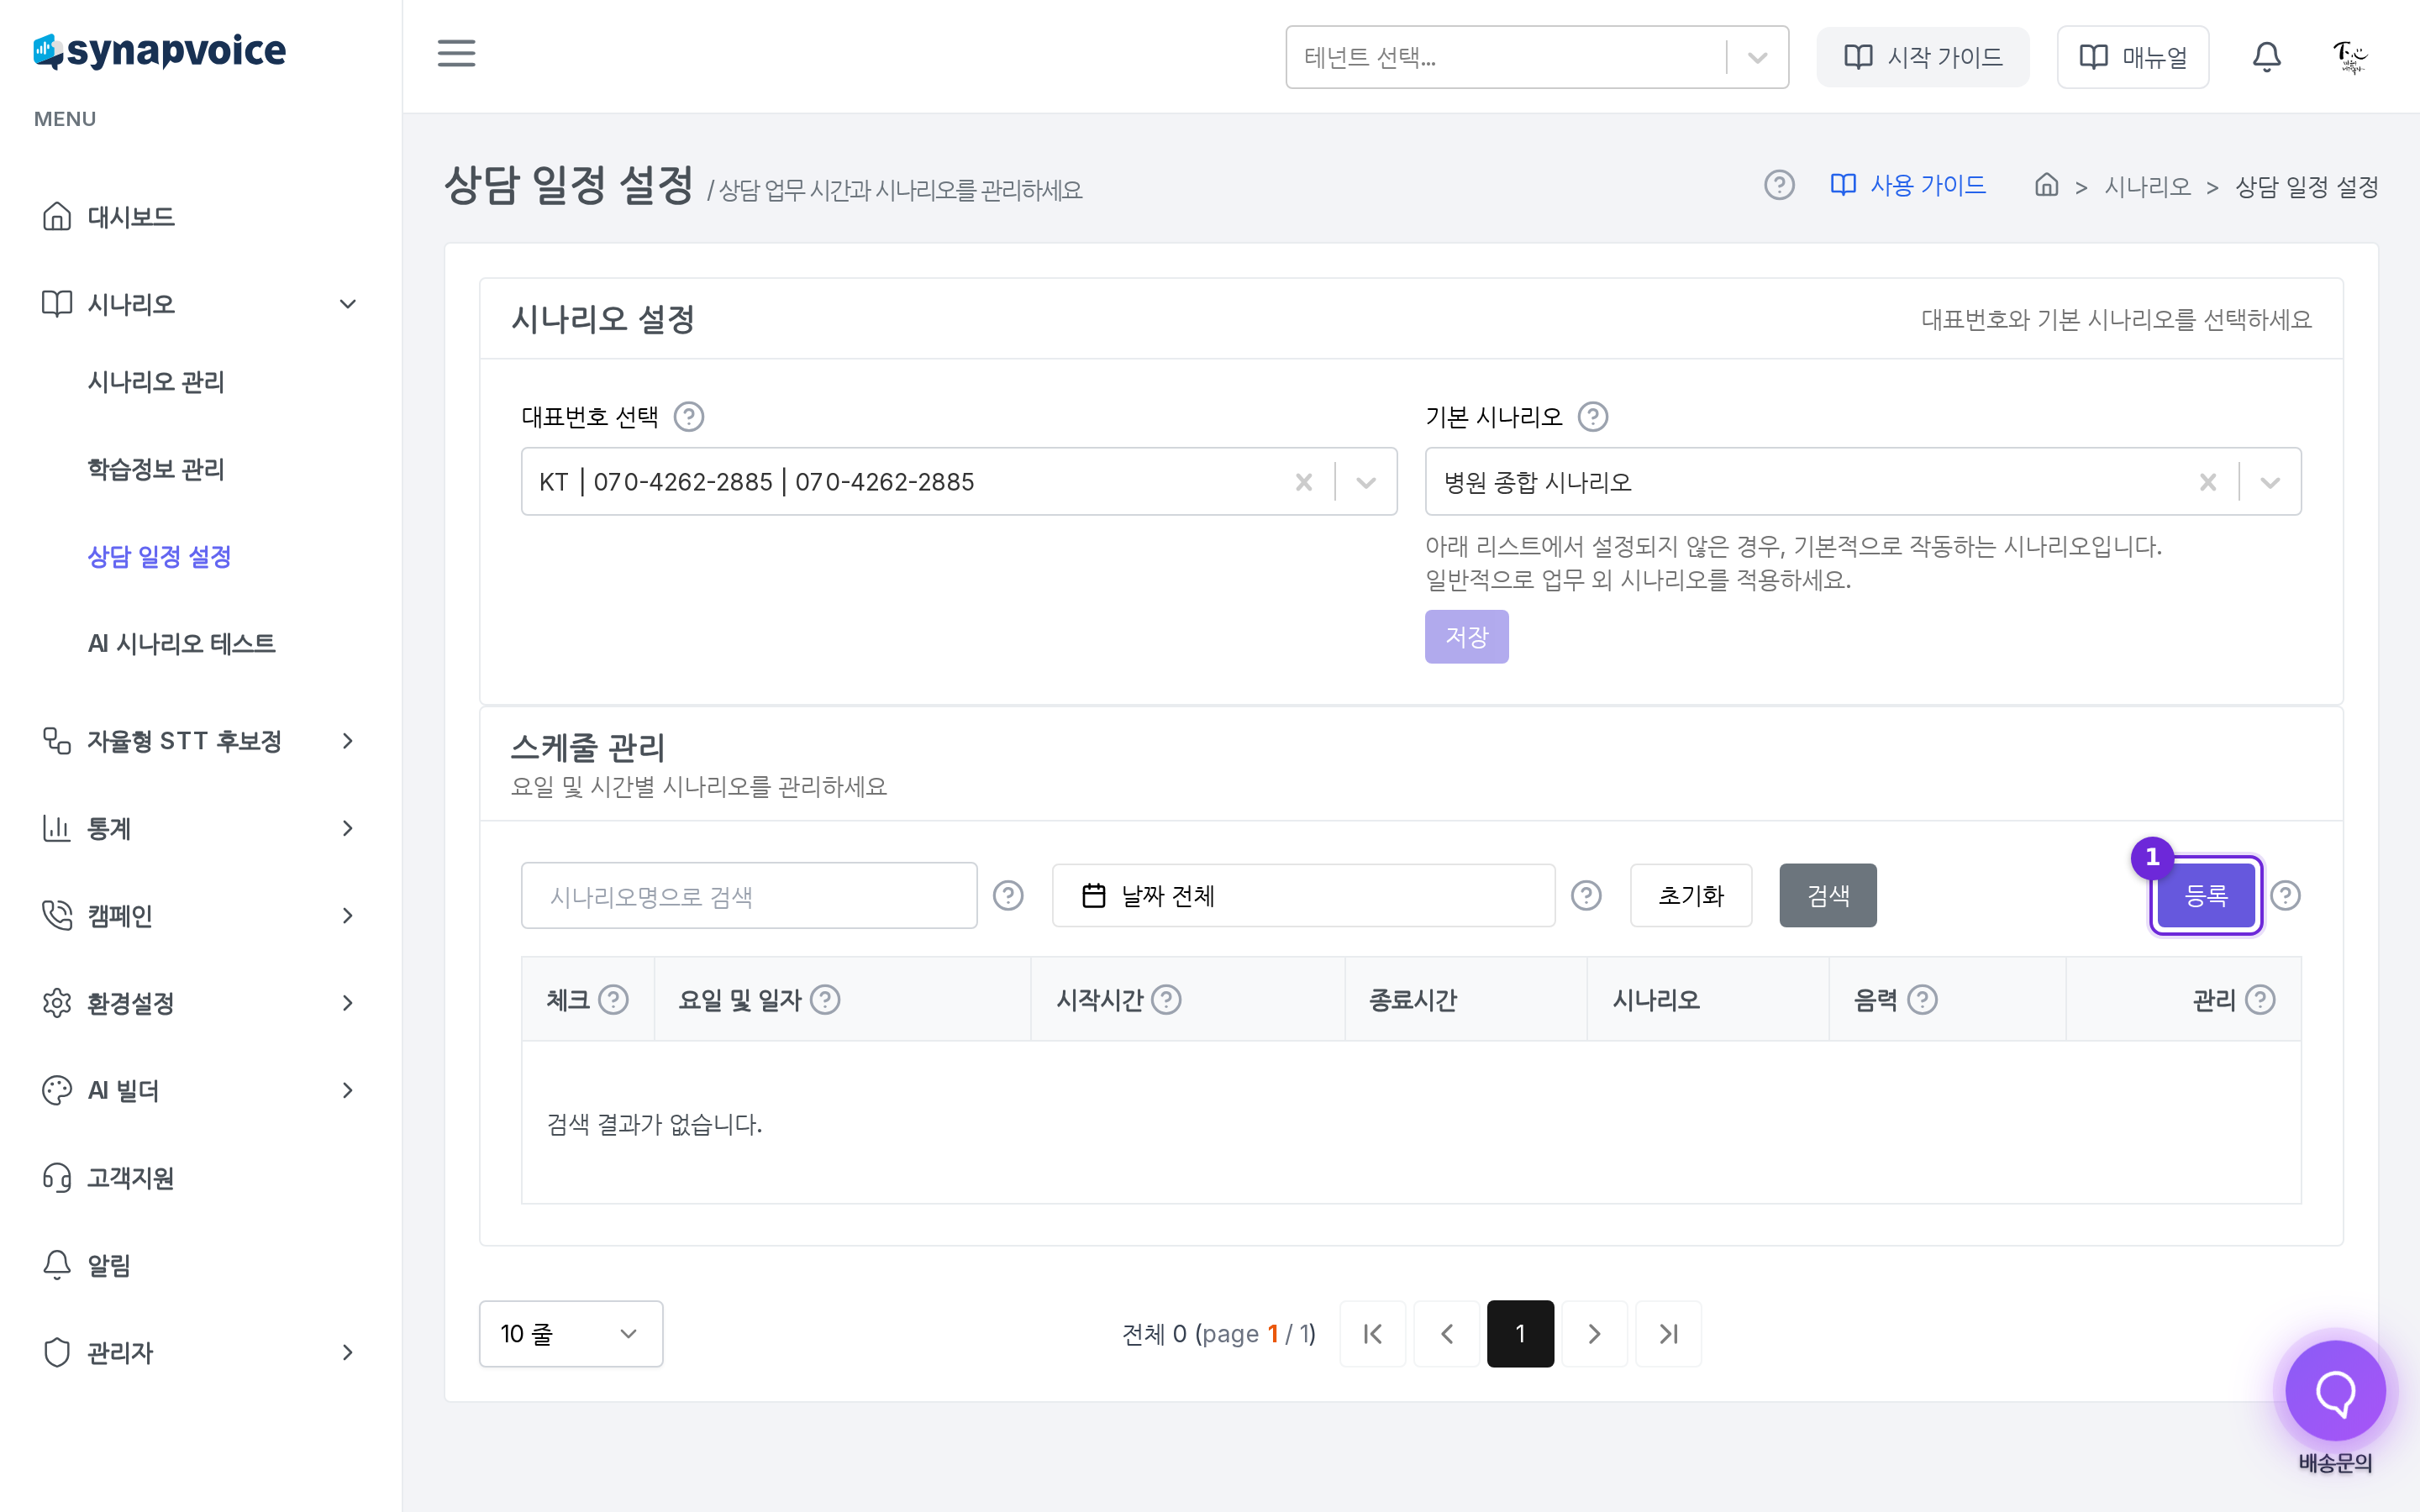The height and width of the screenshot is (1512, 2420).
Task: Open the 테넌트 선택 dropdown
Action: 1536,57
